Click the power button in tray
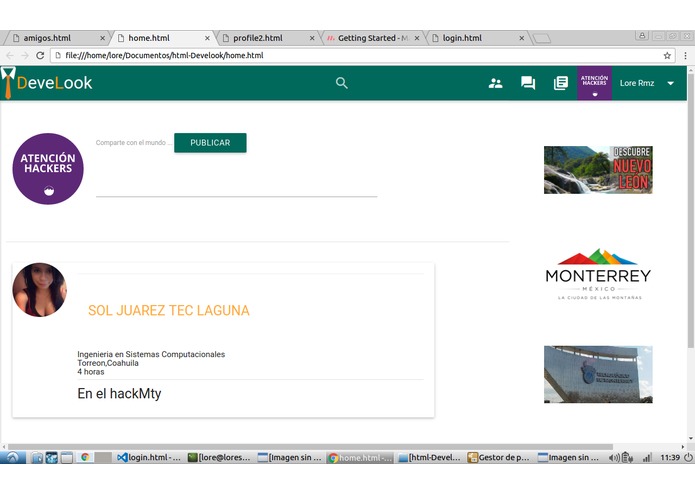 688,457
